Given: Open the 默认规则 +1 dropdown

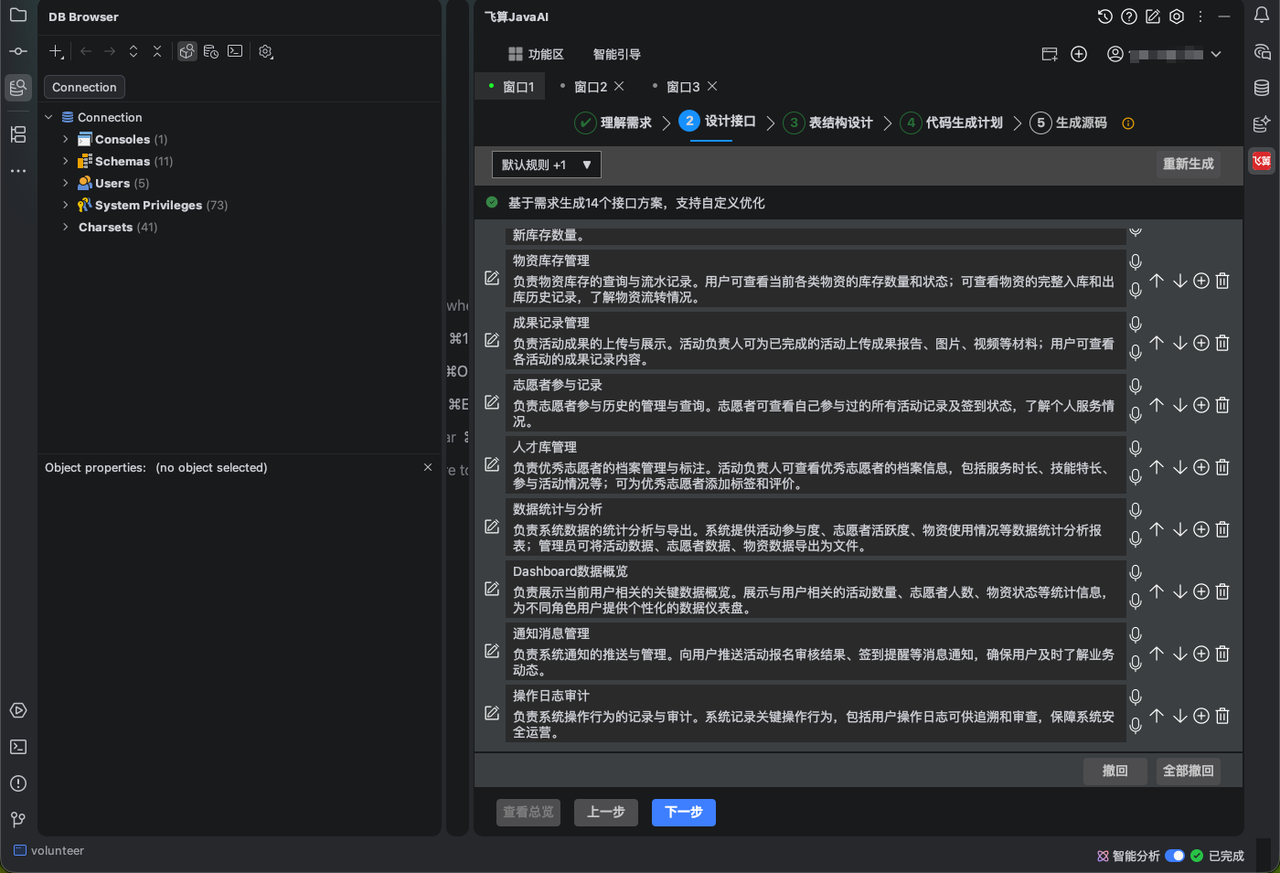Looking at the screenshot, I should pyautogui.click(x=546, y=164).
